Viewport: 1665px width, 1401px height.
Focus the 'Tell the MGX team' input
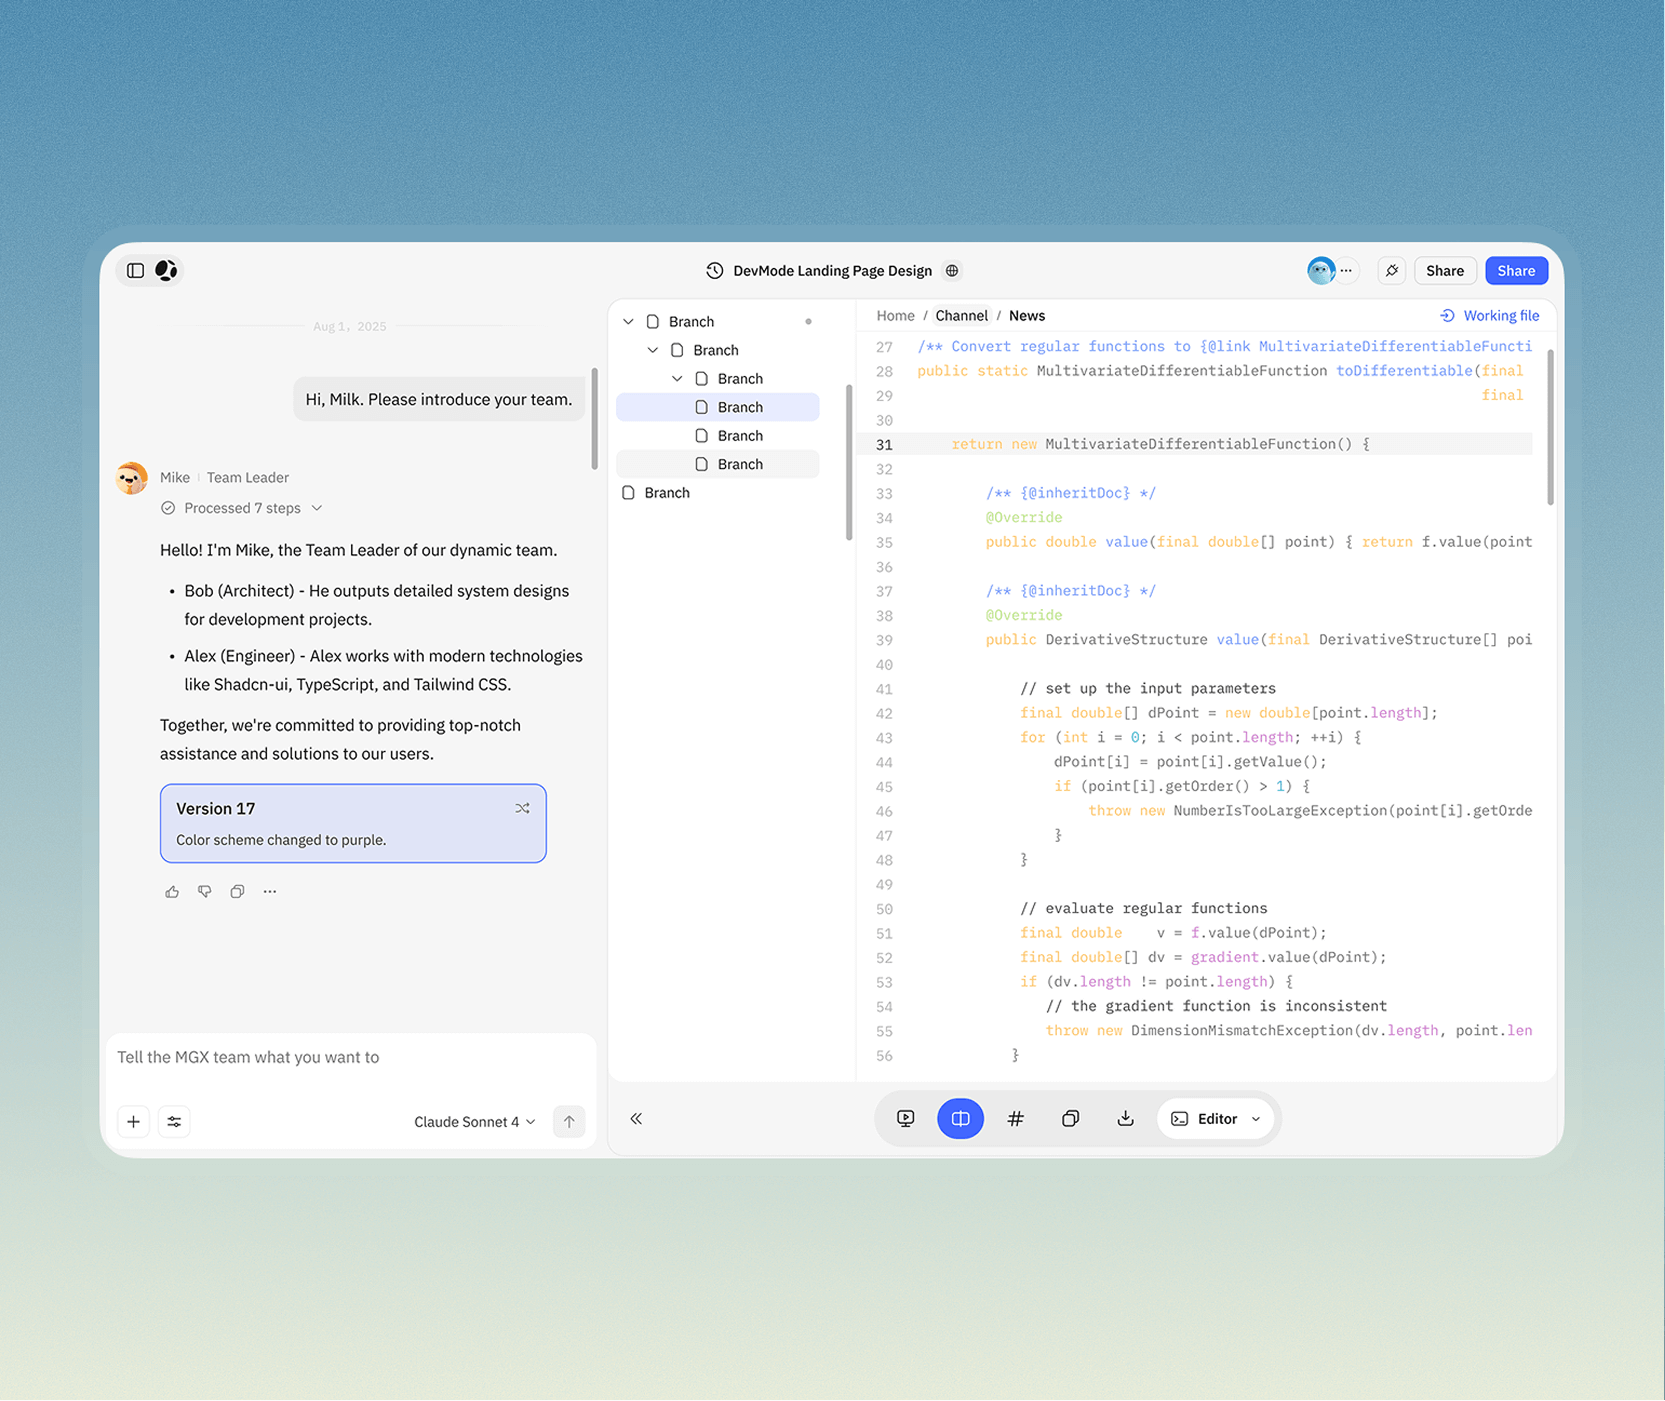(350, 1057)
